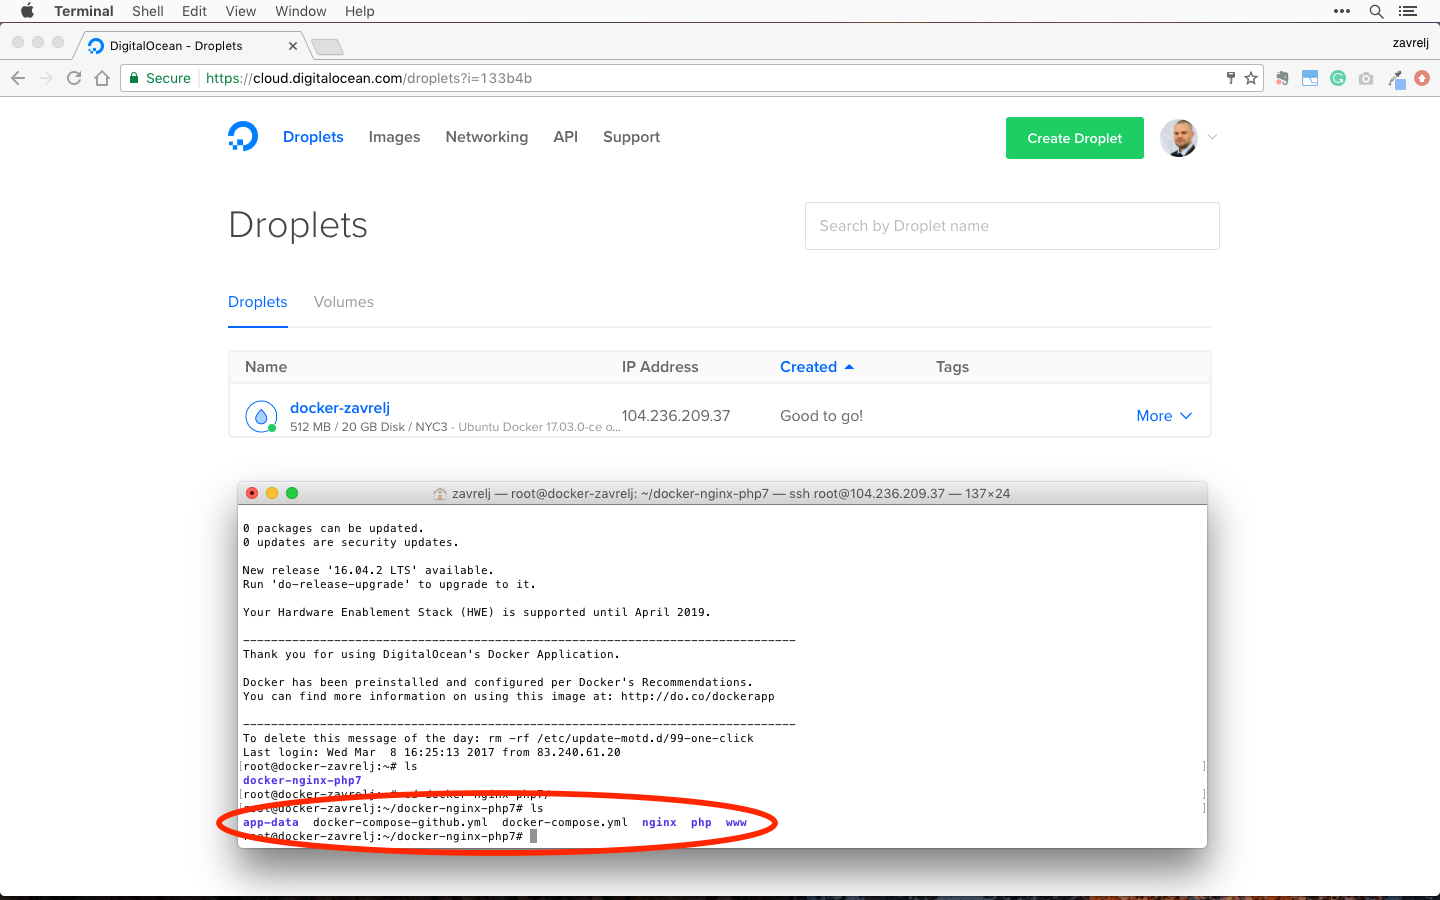Open the Edit menu
The image size is (1440, 900).
(194, 11)
